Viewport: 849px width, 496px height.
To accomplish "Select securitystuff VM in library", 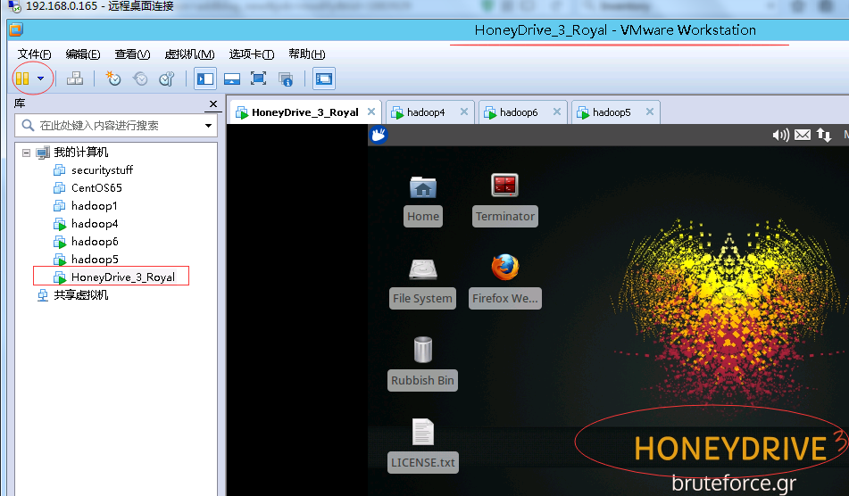I will point(102,170).
